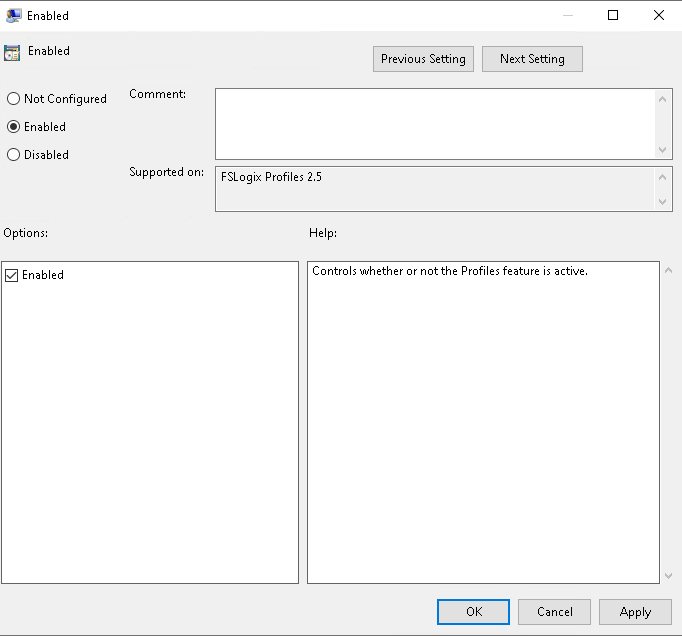
Task: Confirm with the OK button
Action: (473, 612)
